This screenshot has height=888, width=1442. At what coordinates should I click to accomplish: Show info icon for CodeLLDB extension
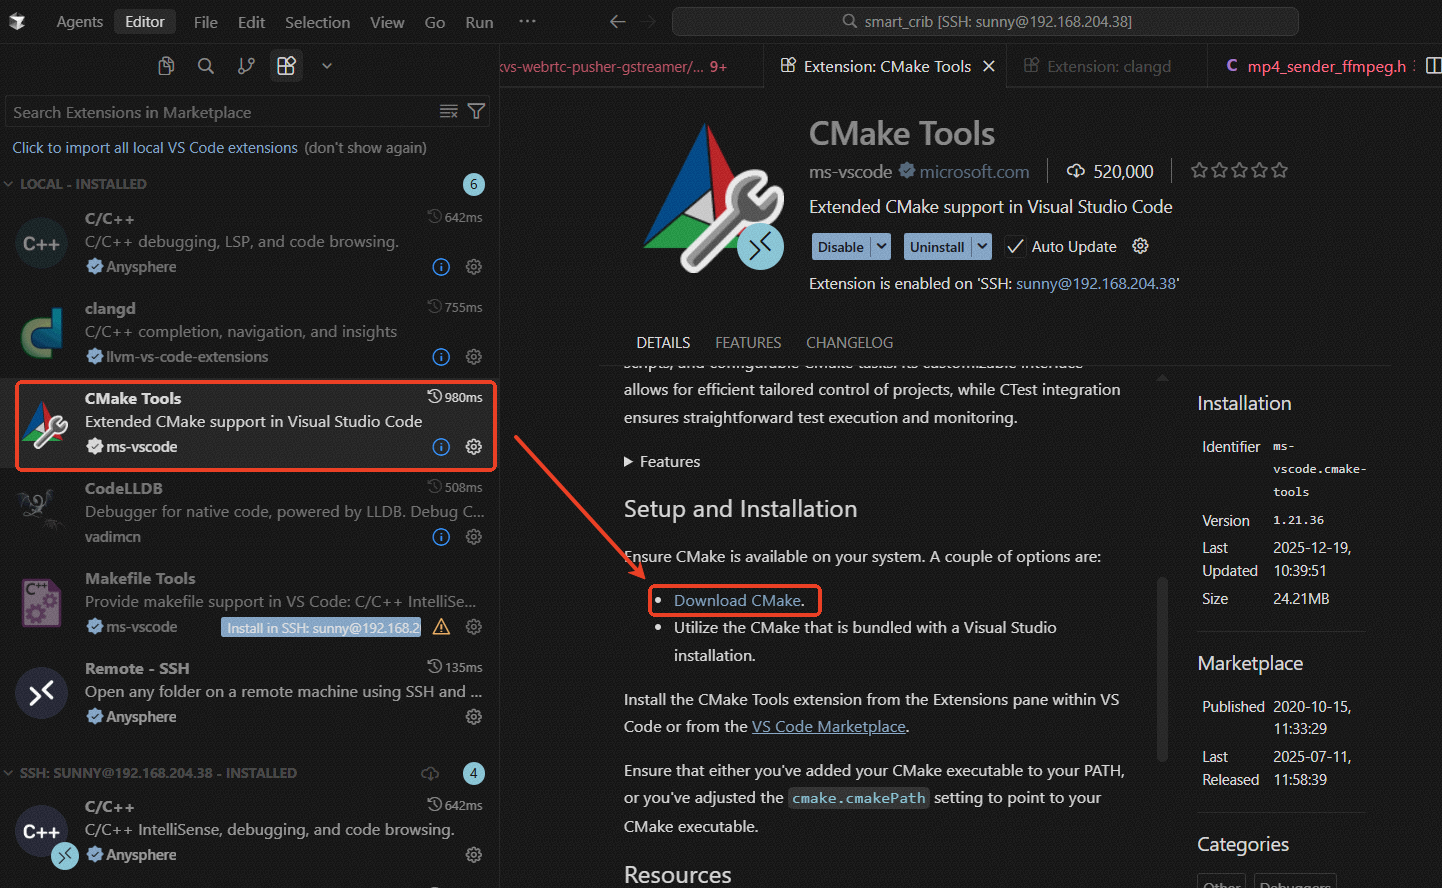point(441,537)
